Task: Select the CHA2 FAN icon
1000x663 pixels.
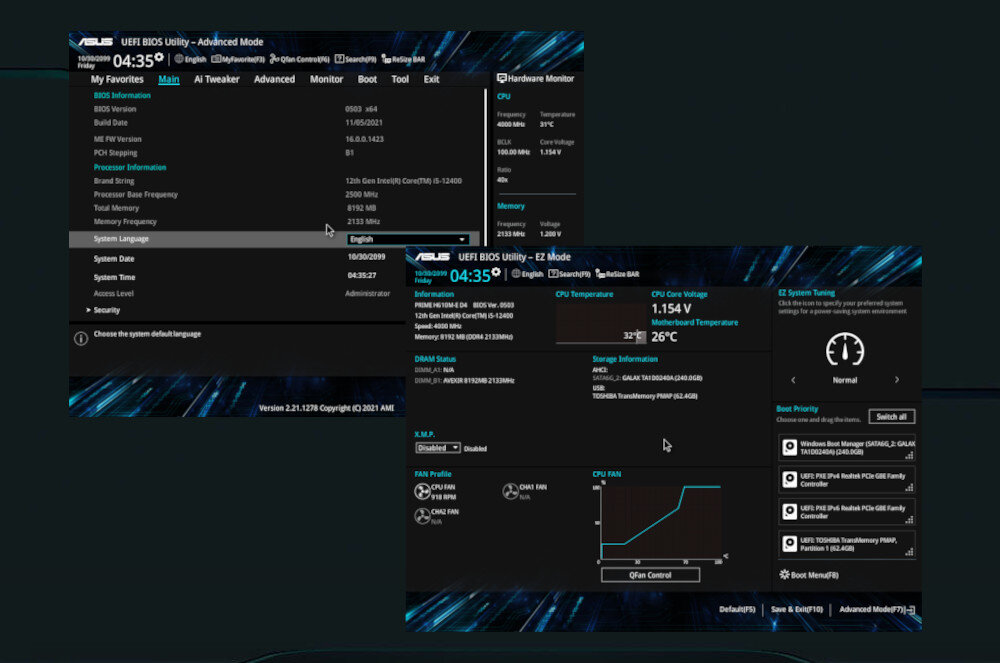Action: click(422, 515)
